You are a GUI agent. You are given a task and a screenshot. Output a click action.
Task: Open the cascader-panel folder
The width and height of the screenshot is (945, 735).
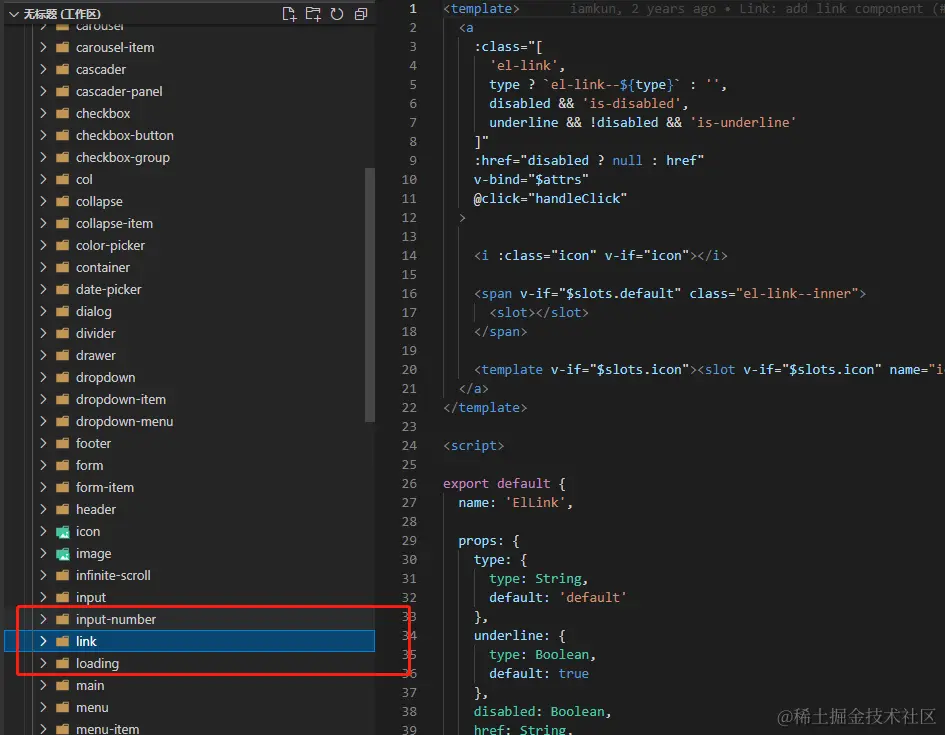[189, 91]
